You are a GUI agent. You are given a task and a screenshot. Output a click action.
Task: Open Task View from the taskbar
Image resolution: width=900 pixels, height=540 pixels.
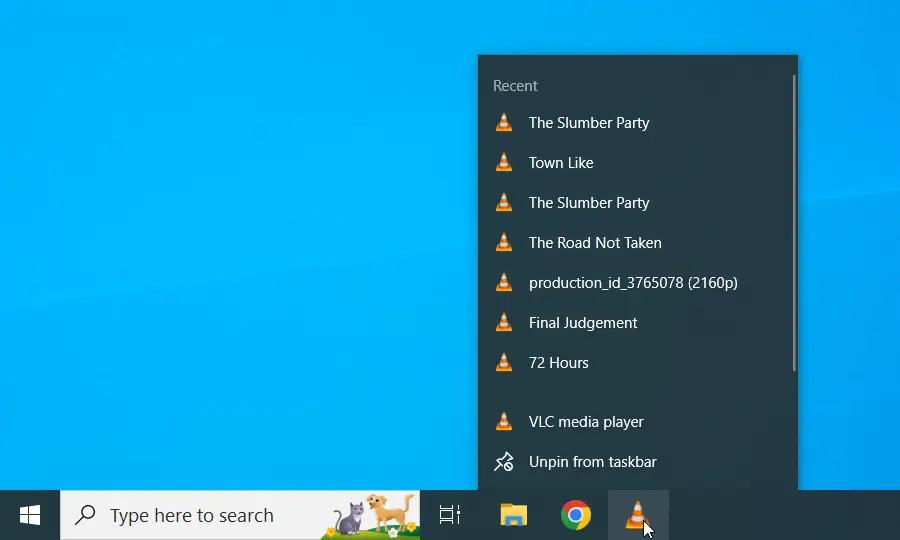450,515
